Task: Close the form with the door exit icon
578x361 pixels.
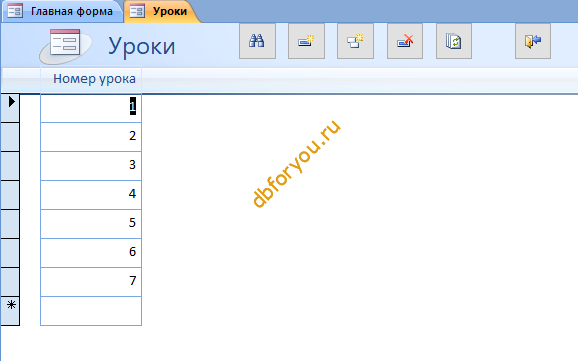Action: click(x=533, y=41)
